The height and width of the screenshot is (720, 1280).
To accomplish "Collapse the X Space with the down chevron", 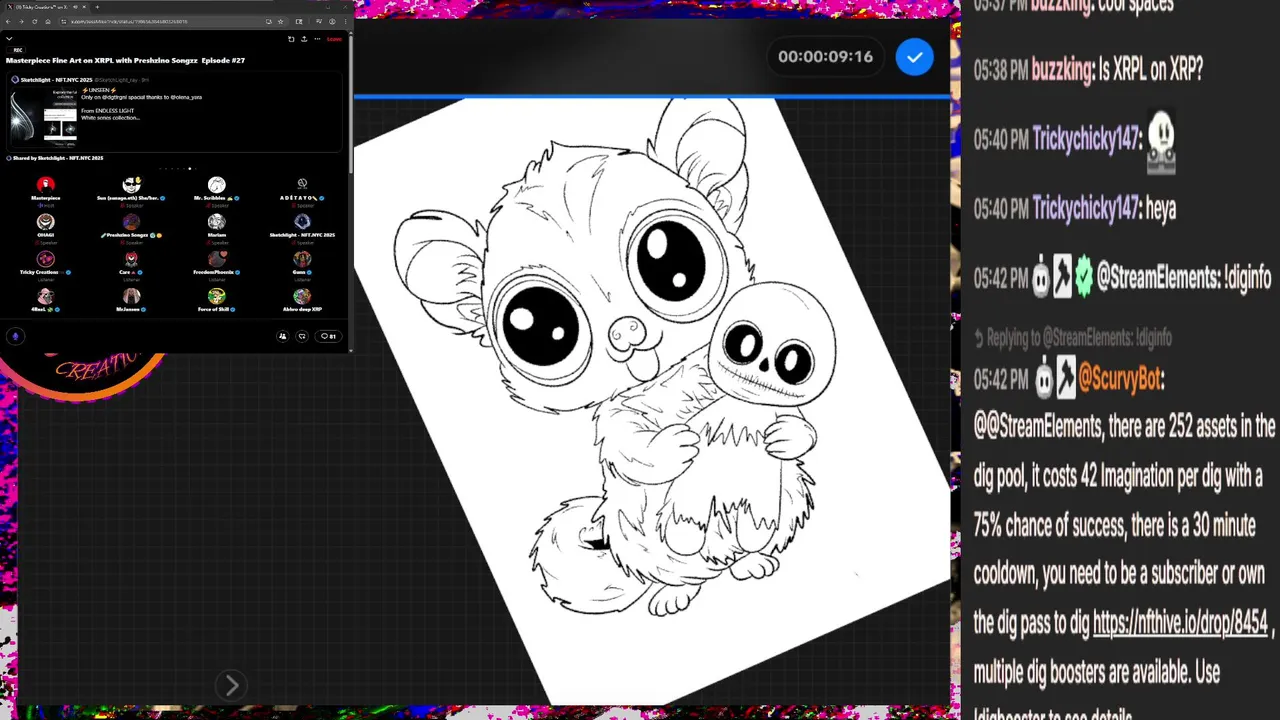I will (x=9, y=39).
